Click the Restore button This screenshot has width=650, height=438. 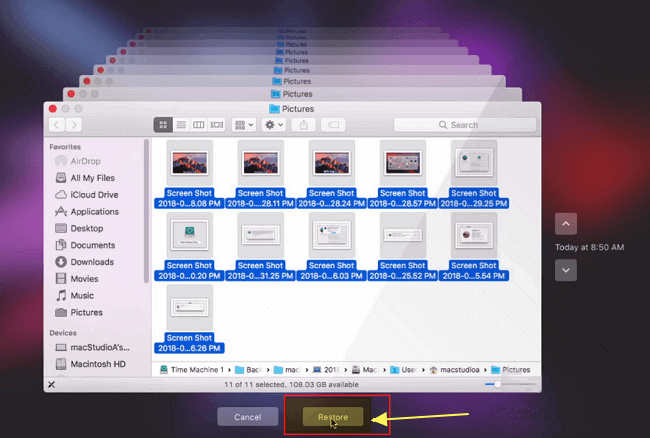[x=333, y=417]
